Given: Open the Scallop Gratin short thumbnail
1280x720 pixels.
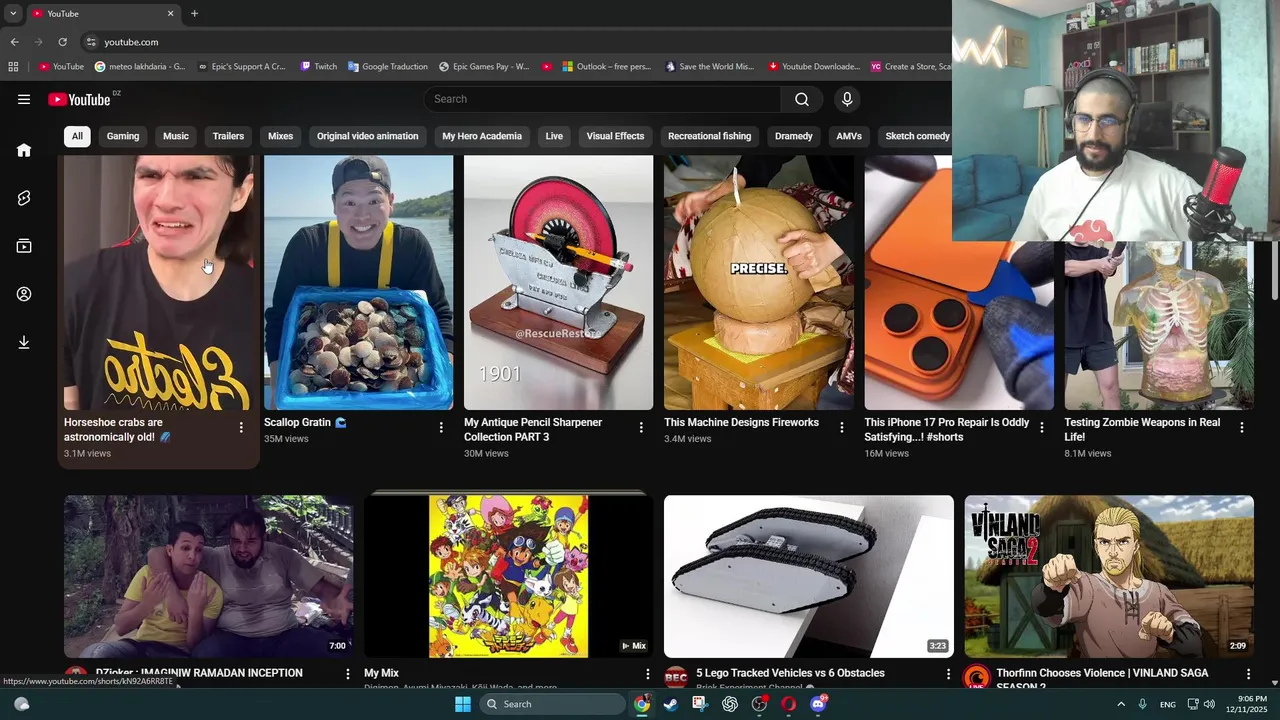Looking at the screenshot, I should coord(358,282).
